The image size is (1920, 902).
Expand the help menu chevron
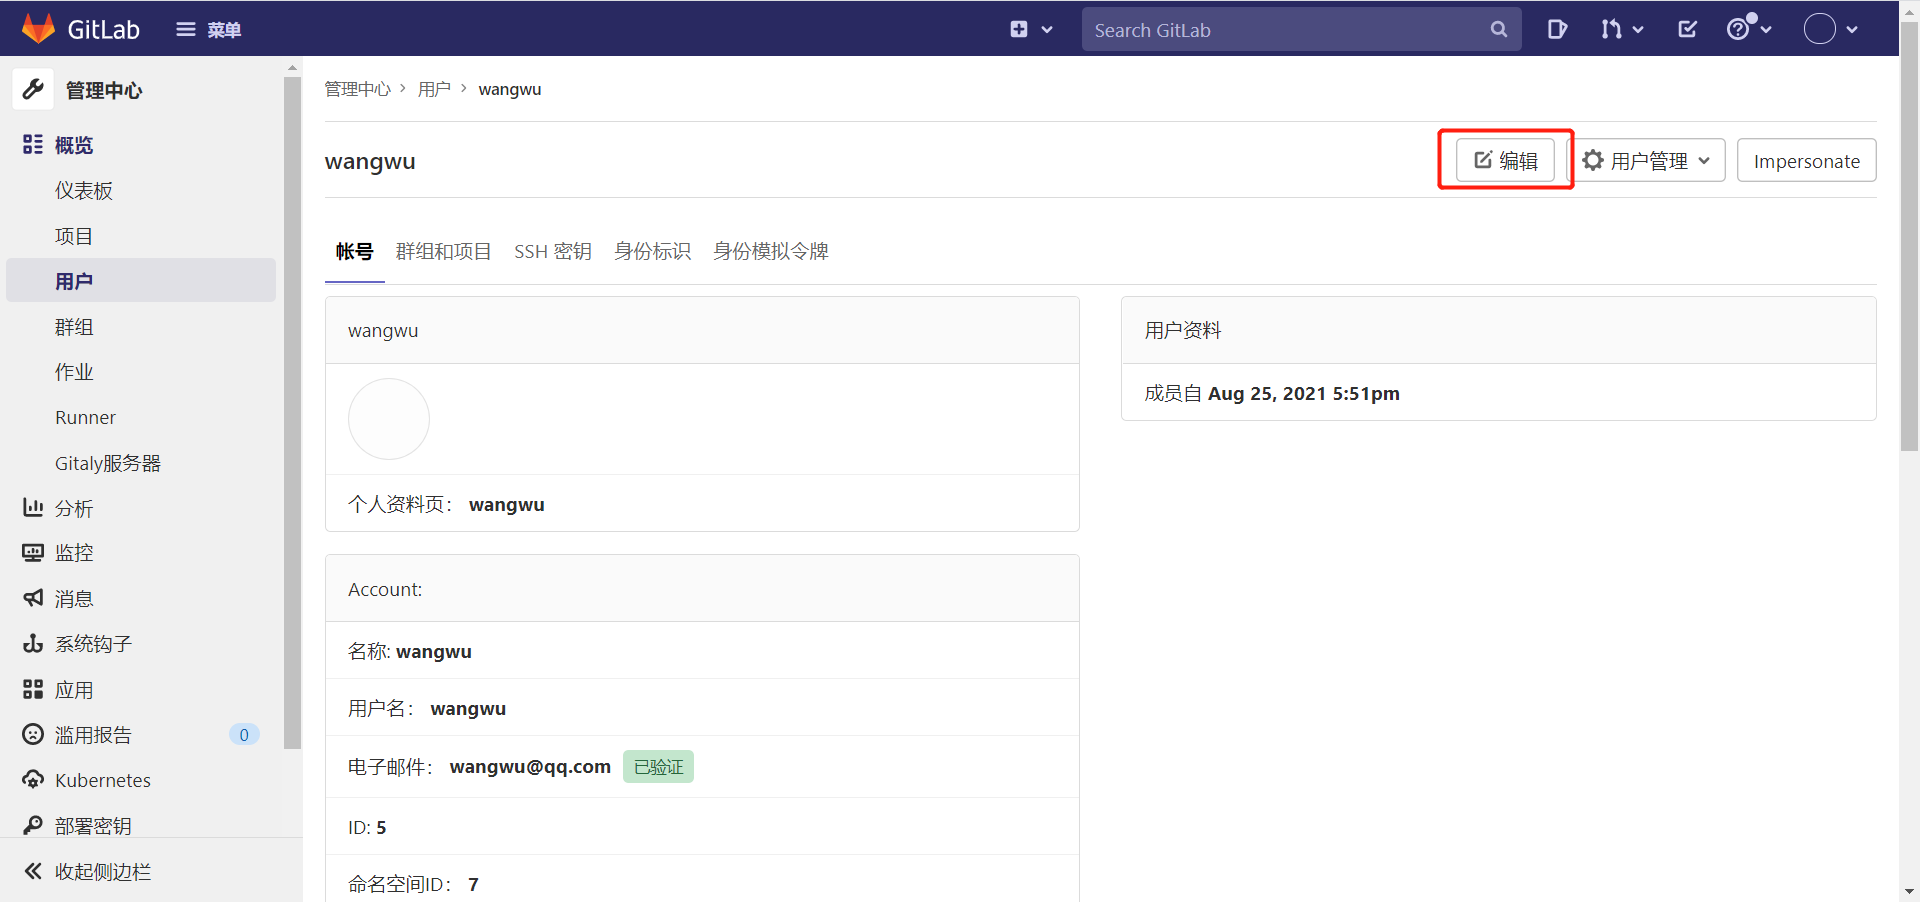(1766, 29)
